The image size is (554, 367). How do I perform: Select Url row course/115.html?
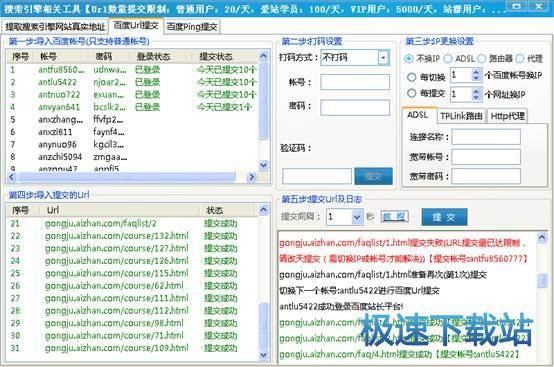[x=132, y=273]
